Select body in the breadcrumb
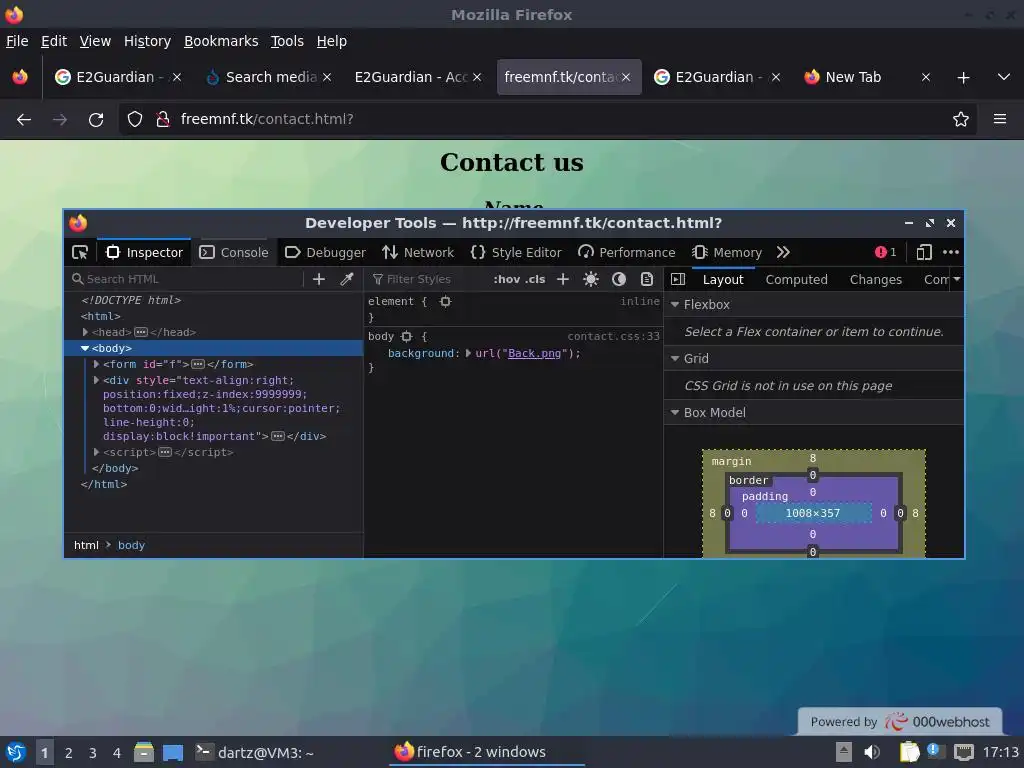 (131, 545)
